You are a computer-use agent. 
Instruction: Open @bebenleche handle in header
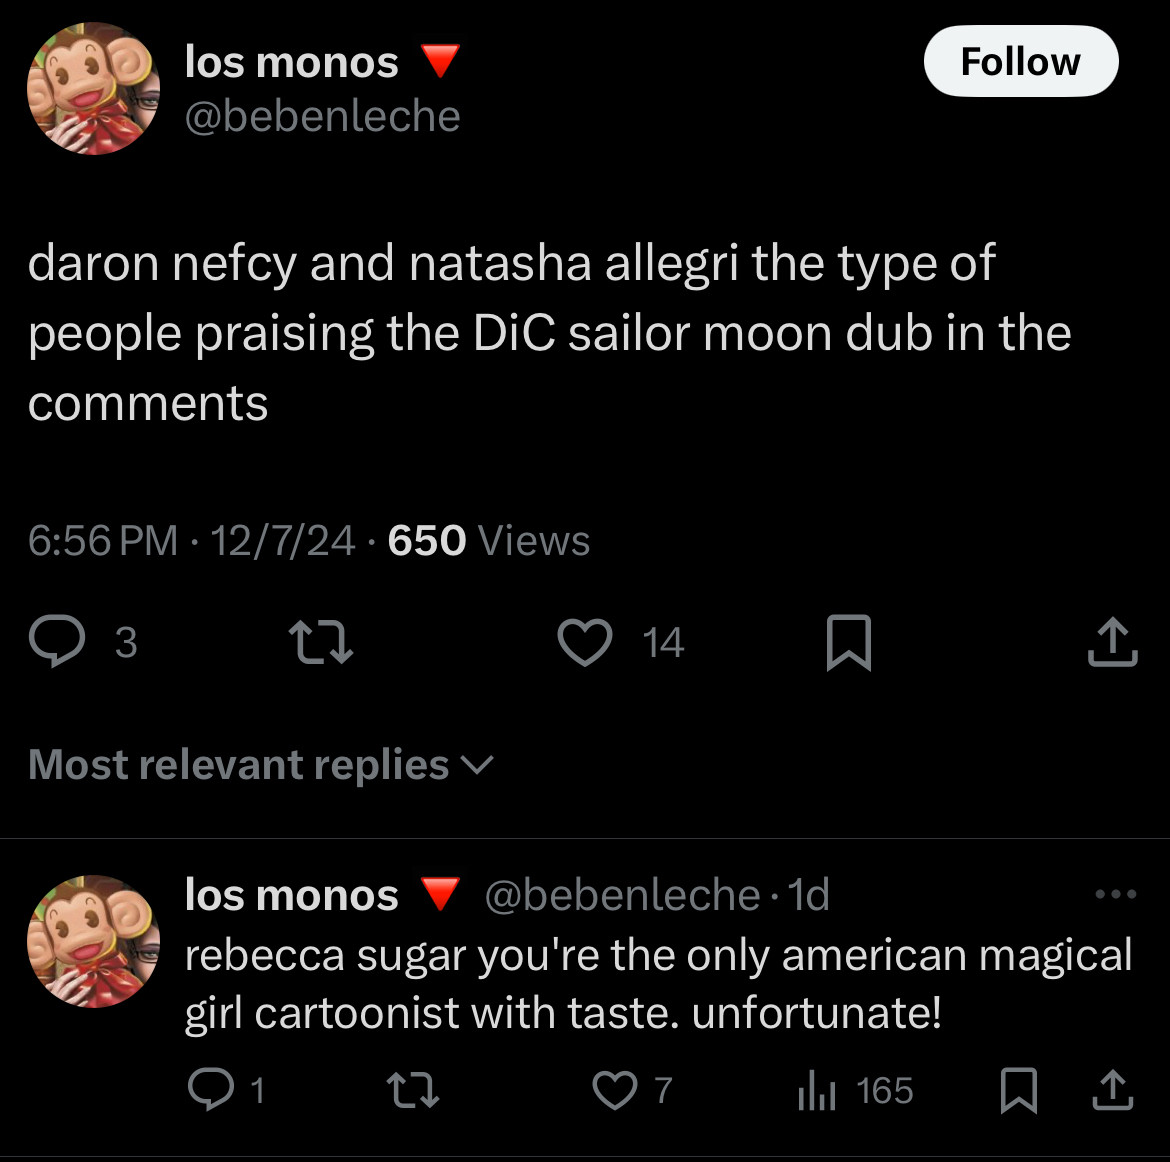322,116
